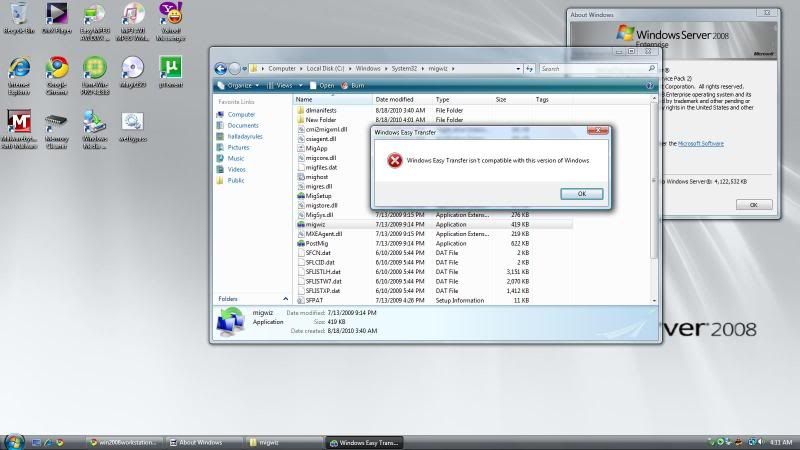The image size is (800, 450).
Task: Click the Burn toolbar button
Action: point(353,86)
